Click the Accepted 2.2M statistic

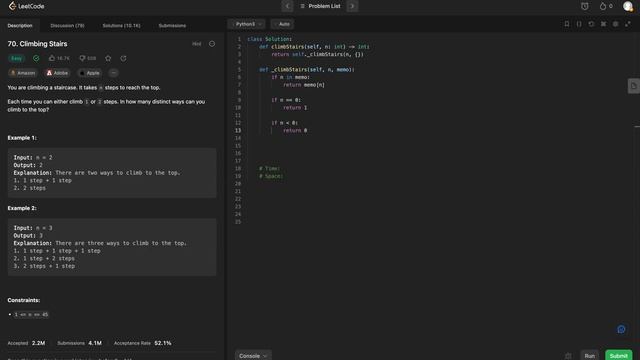[x=27, y=343]
